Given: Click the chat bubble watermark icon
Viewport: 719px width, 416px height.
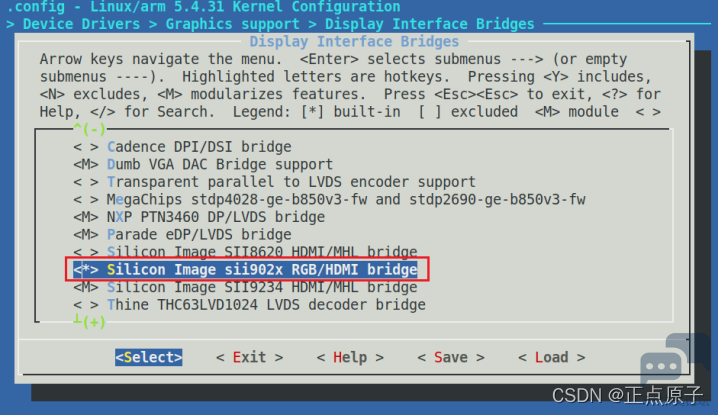Looking at the screenshot, I should point(661,366).
